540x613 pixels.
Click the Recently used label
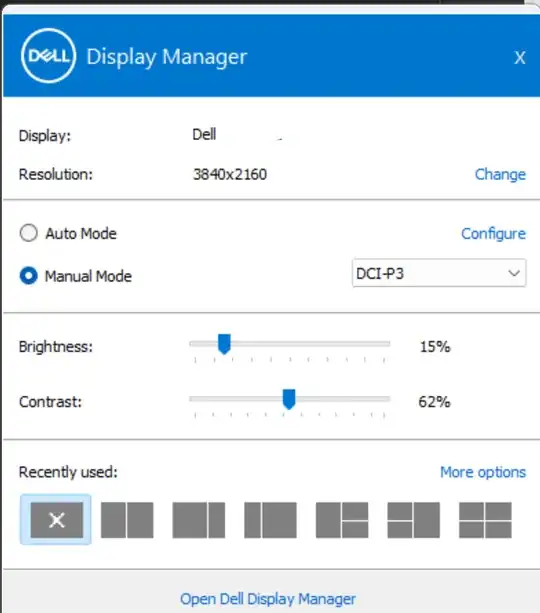pos(68,472)
